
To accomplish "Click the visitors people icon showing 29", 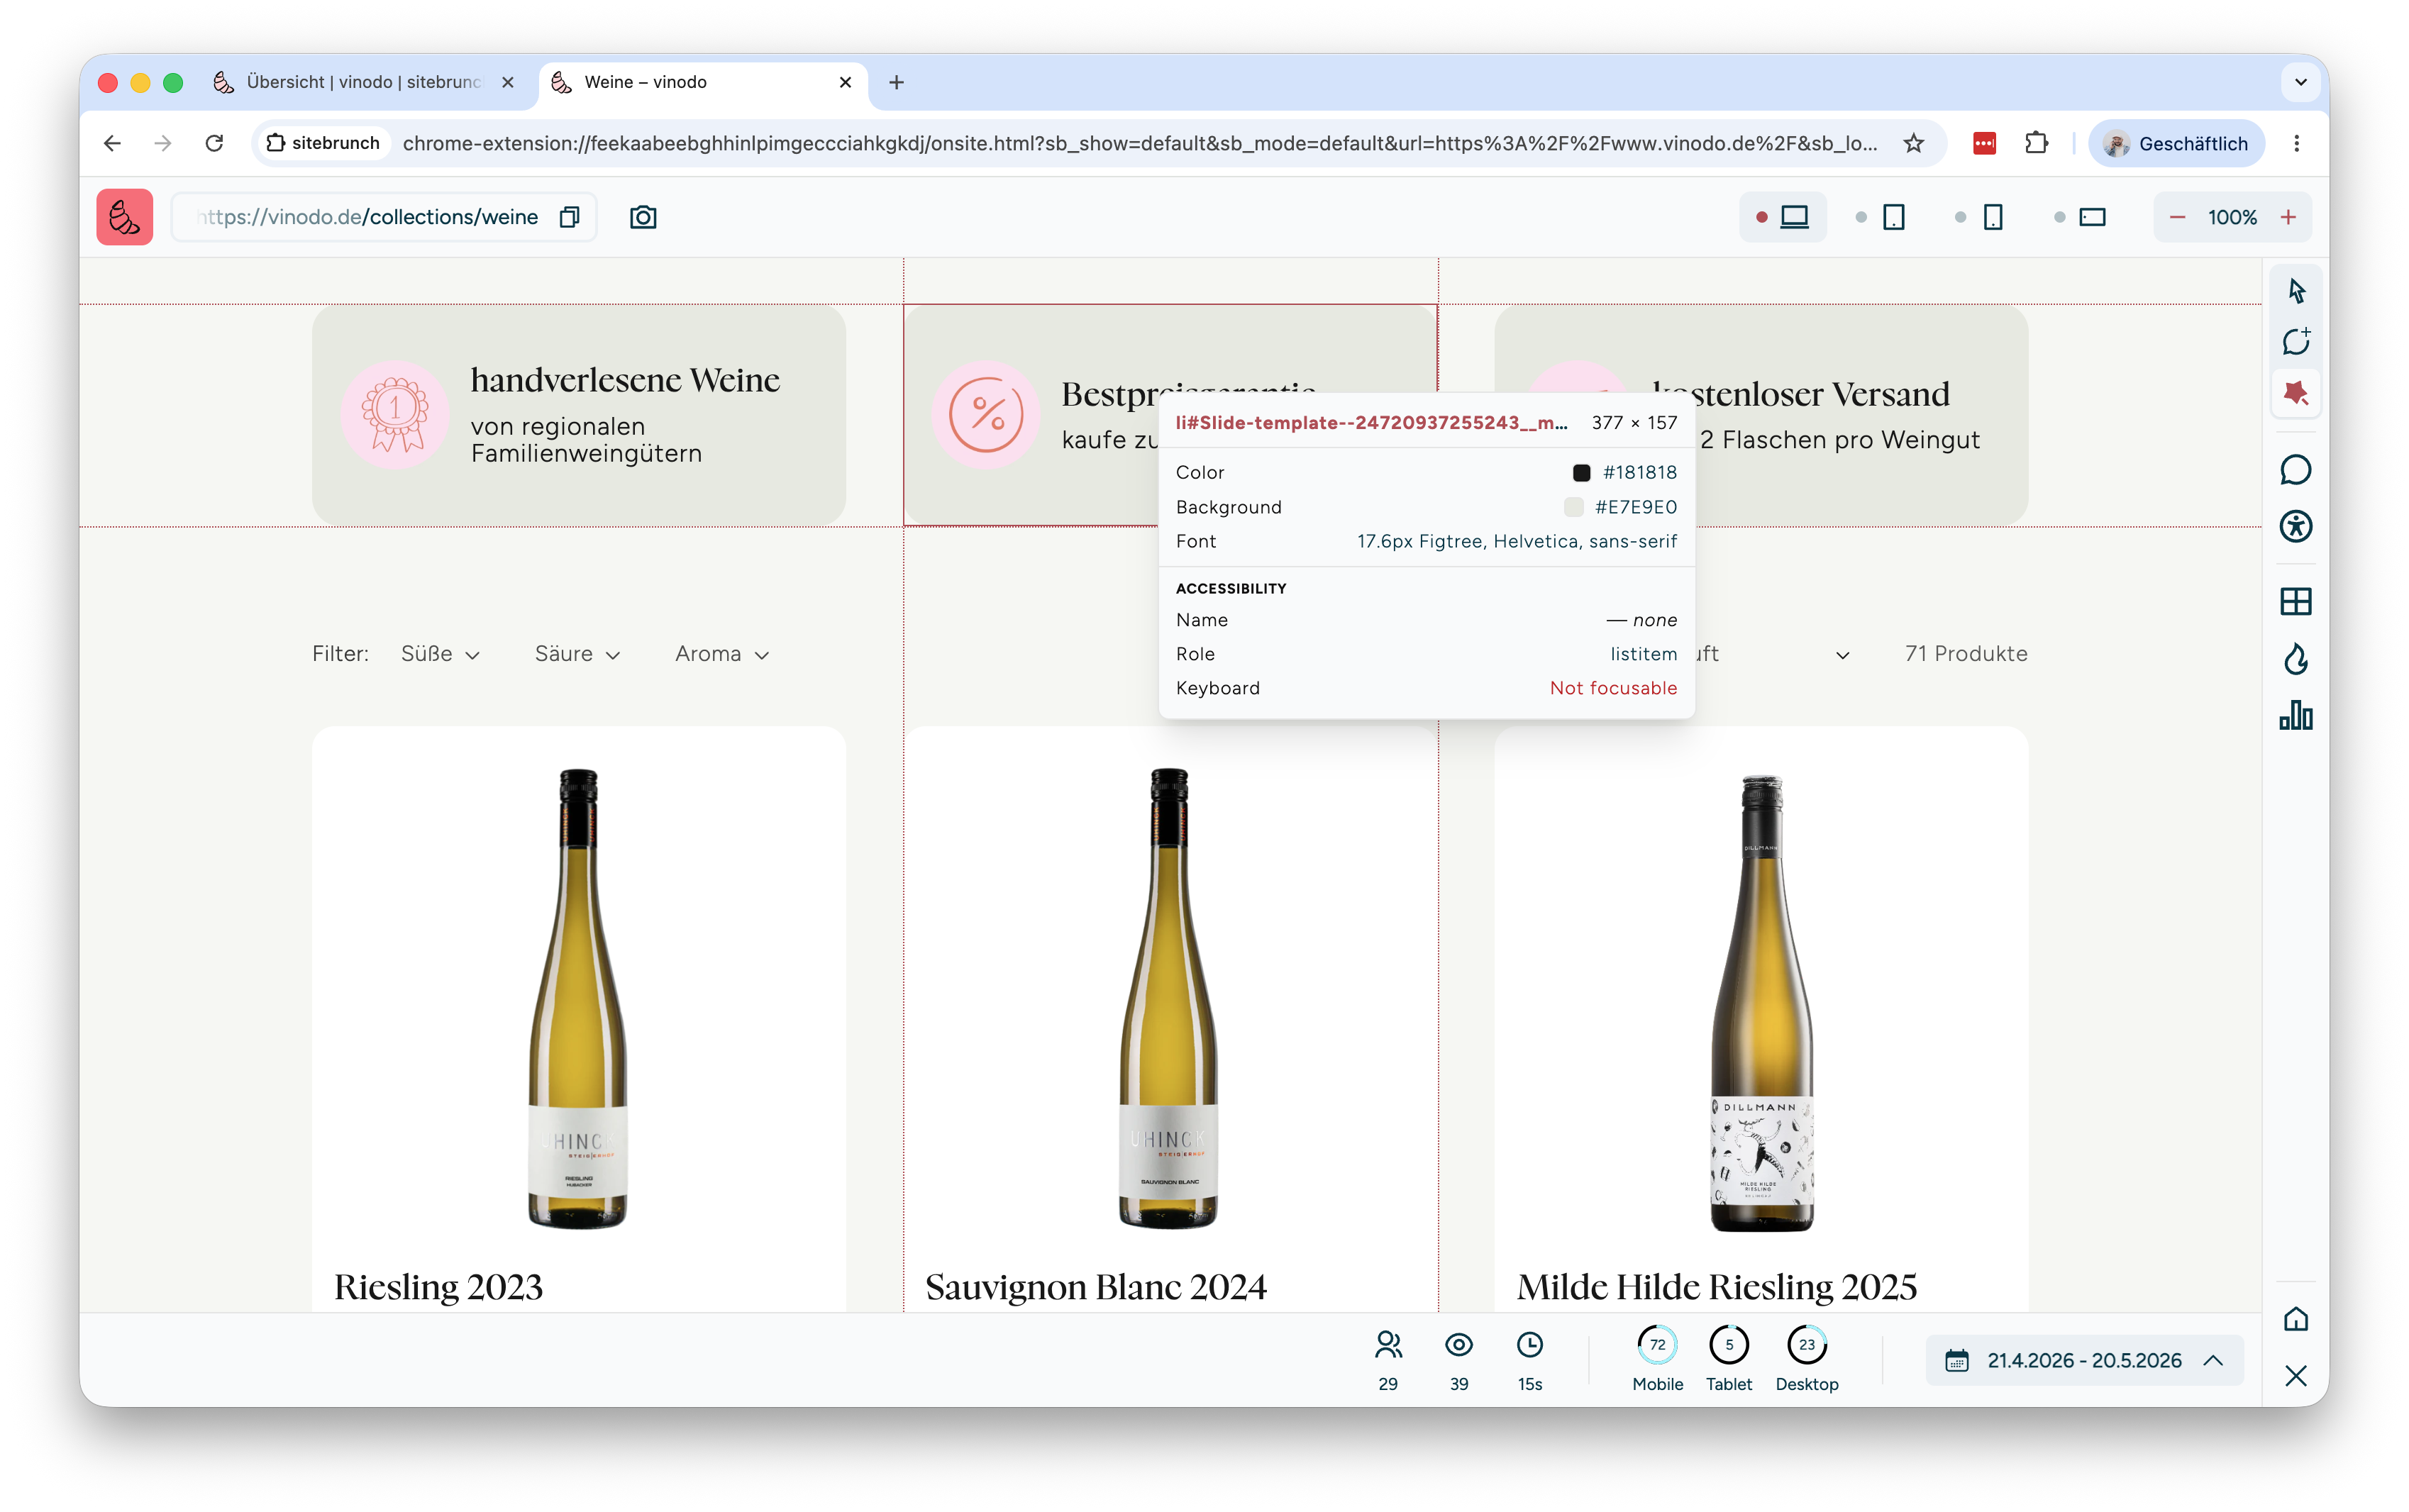I will [x=1388, y=1345].
